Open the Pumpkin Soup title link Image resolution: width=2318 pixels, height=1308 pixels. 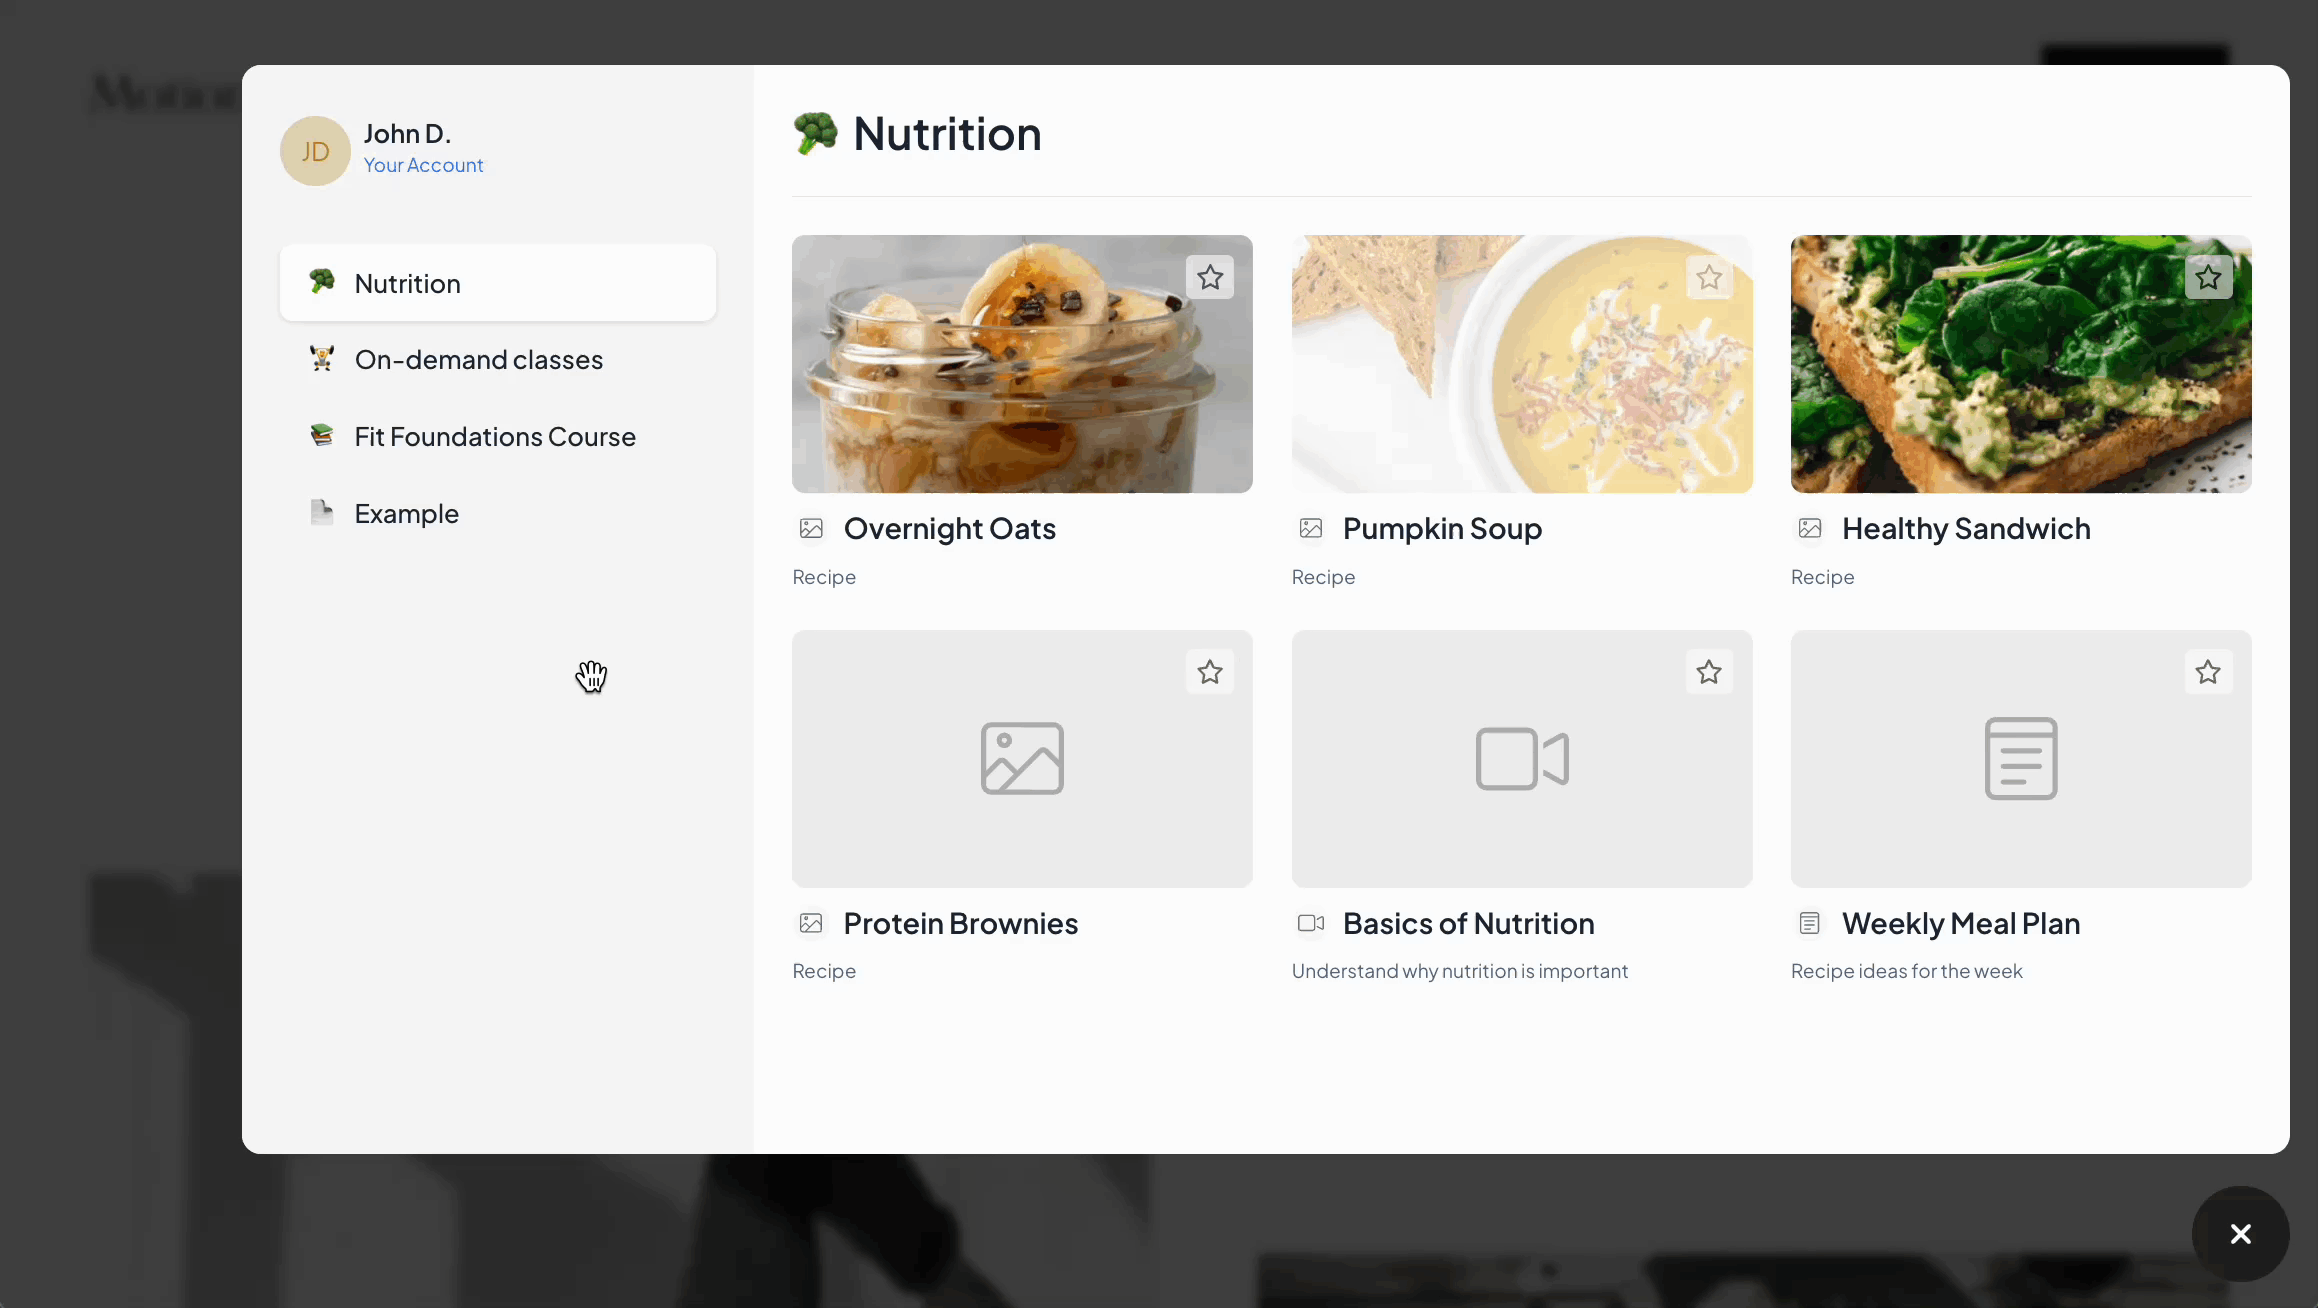1442,528
